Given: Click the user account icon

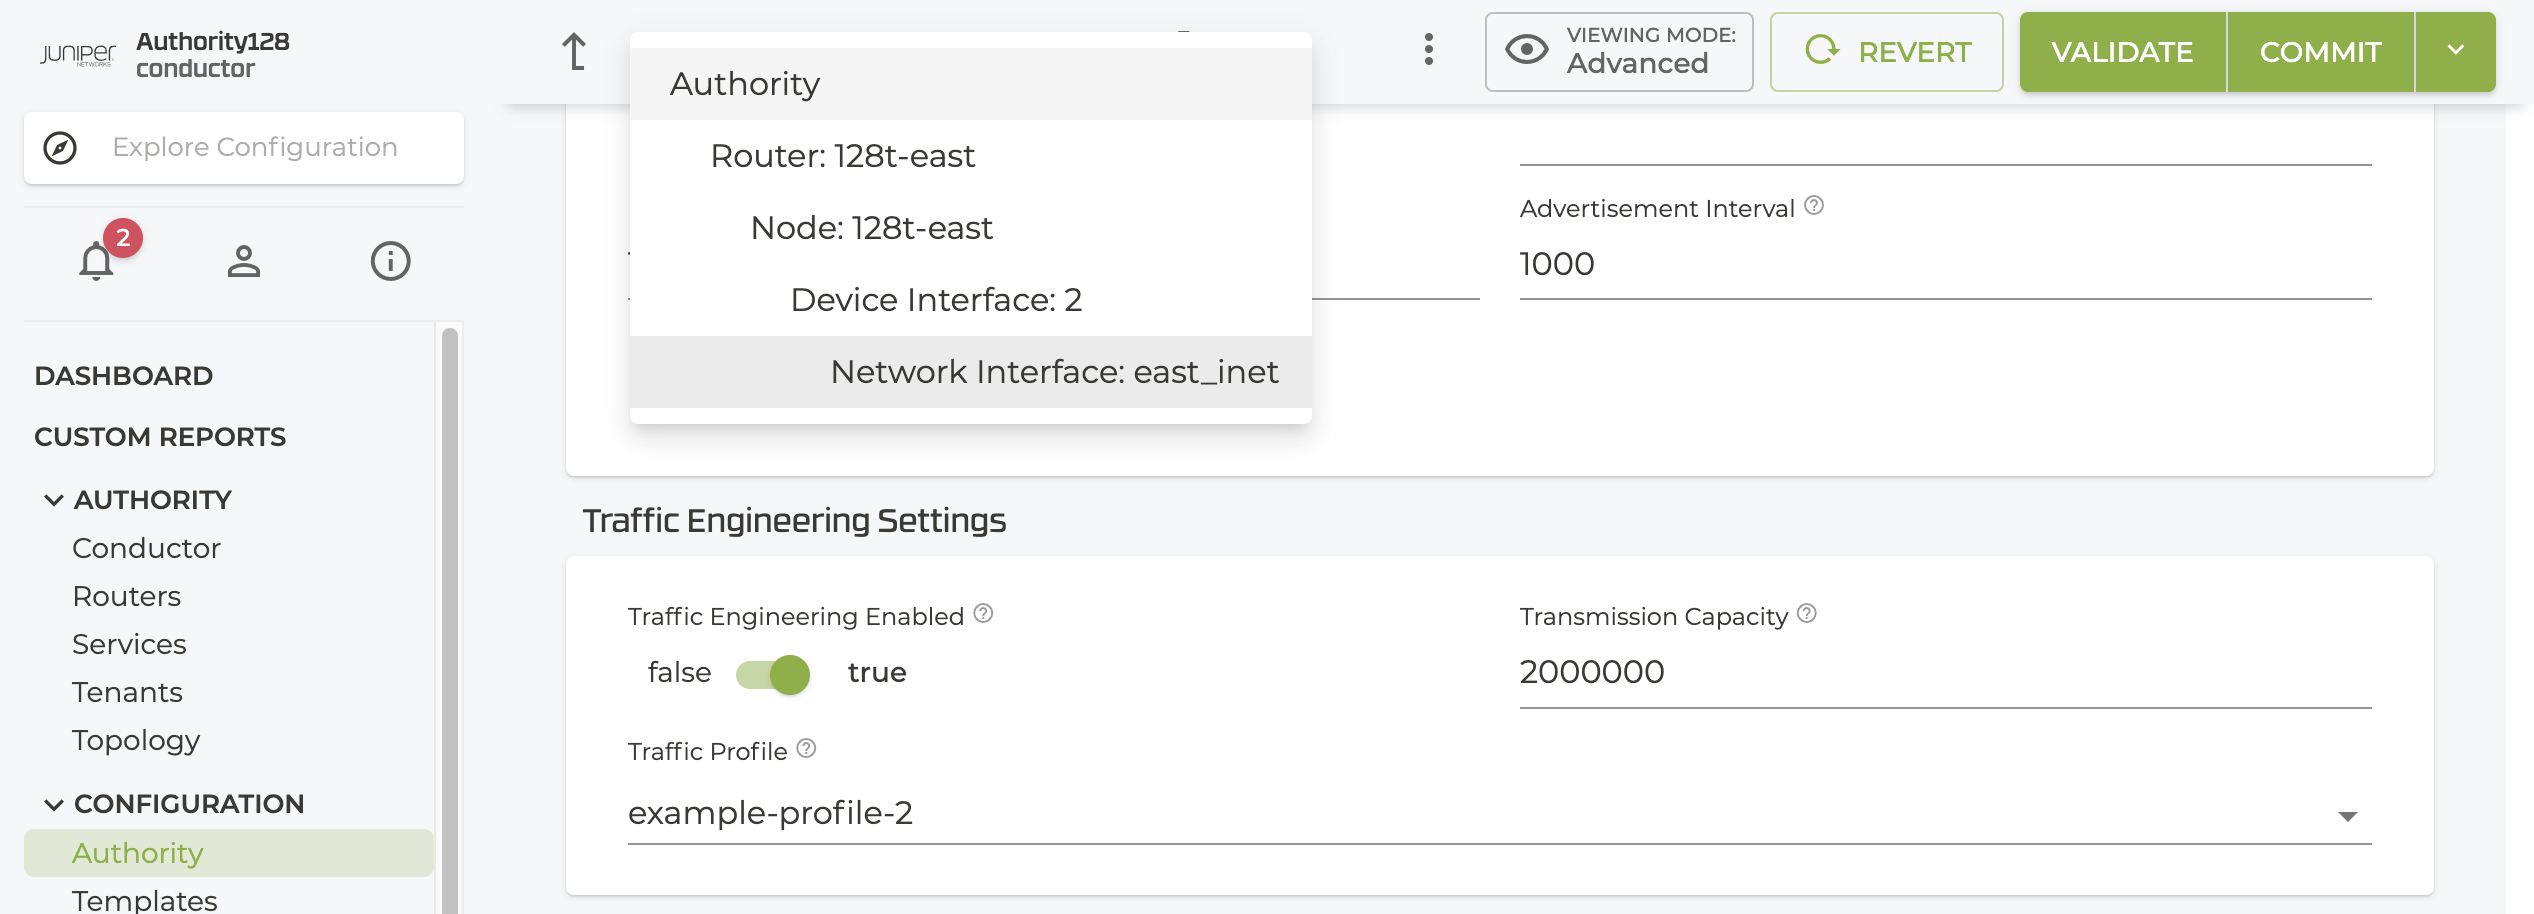Looking at the screenshot, I should tap(243, 262).
